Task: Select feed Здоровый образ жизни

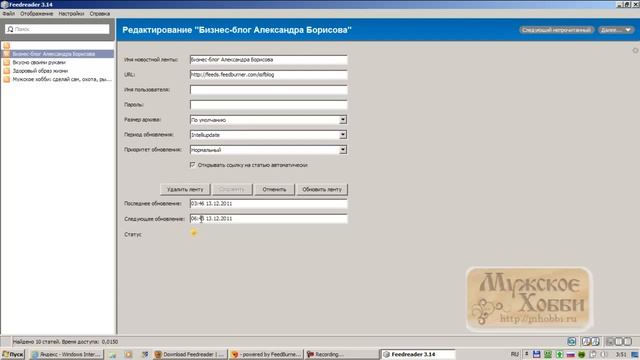Action: point(40,71)
